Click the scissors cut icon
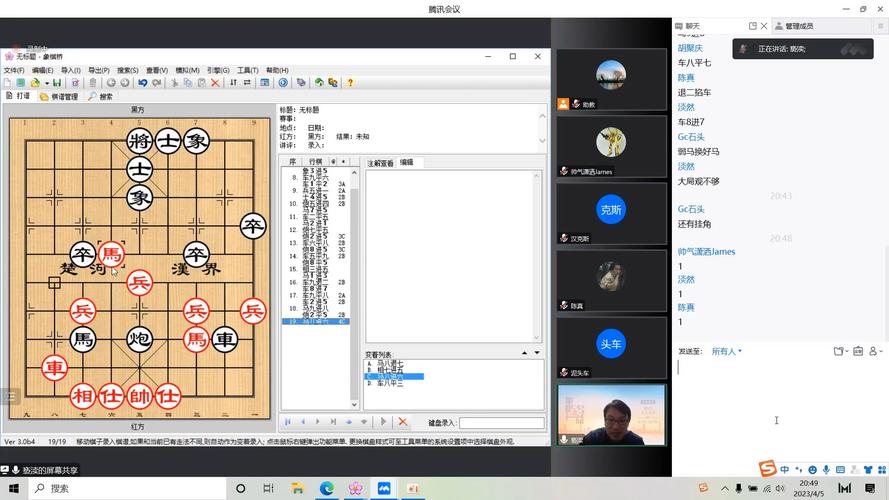Image resolution: width=889 pixels, height=500 pixels. click(x=174, y=83)
